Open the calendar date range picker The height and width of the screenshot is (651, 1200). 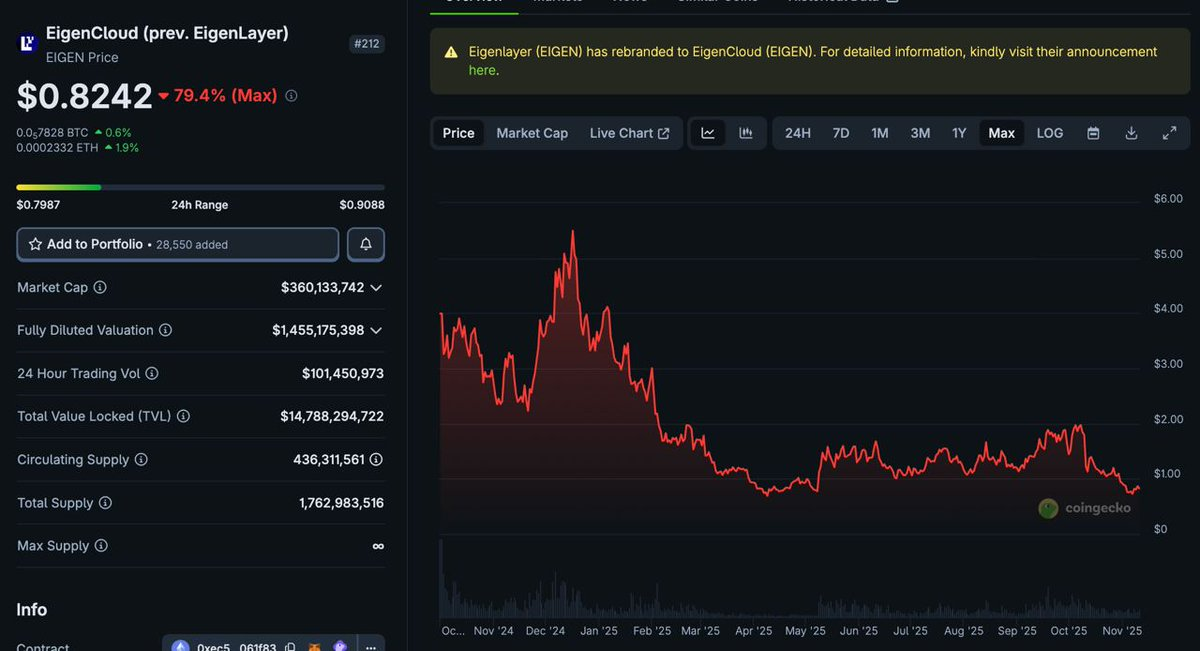[1093, 133]
